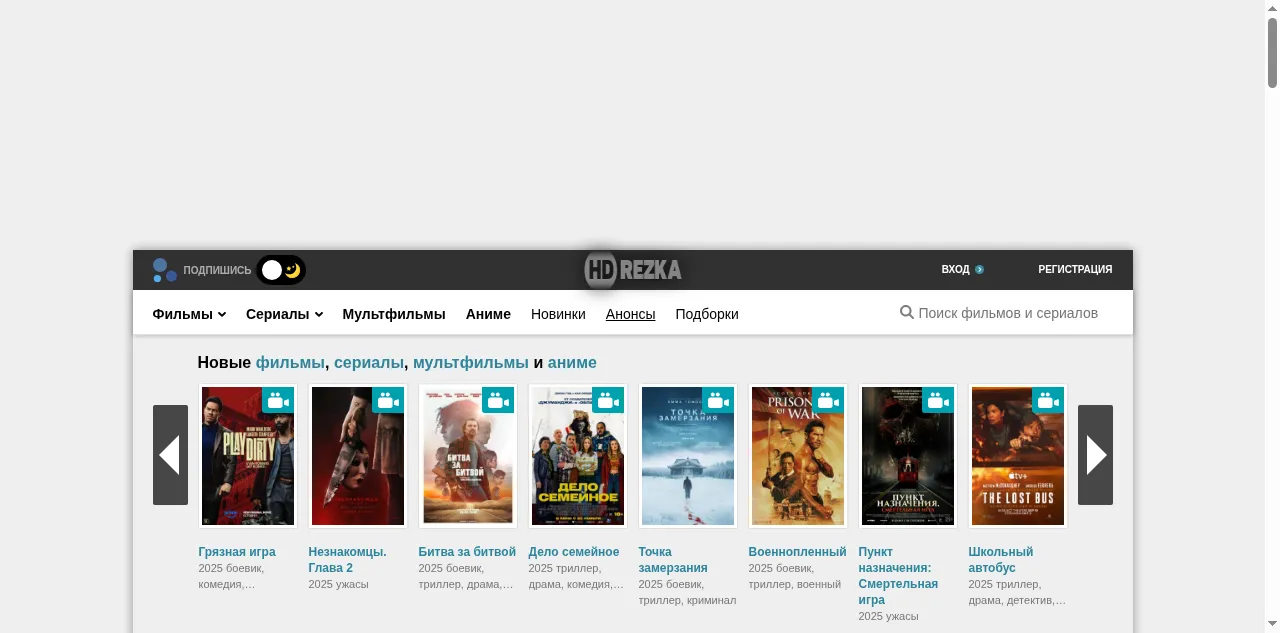This screenshot has height=633, width=1280.
Task: Click the left carousel arrow
Action: [x=170, y=455]
